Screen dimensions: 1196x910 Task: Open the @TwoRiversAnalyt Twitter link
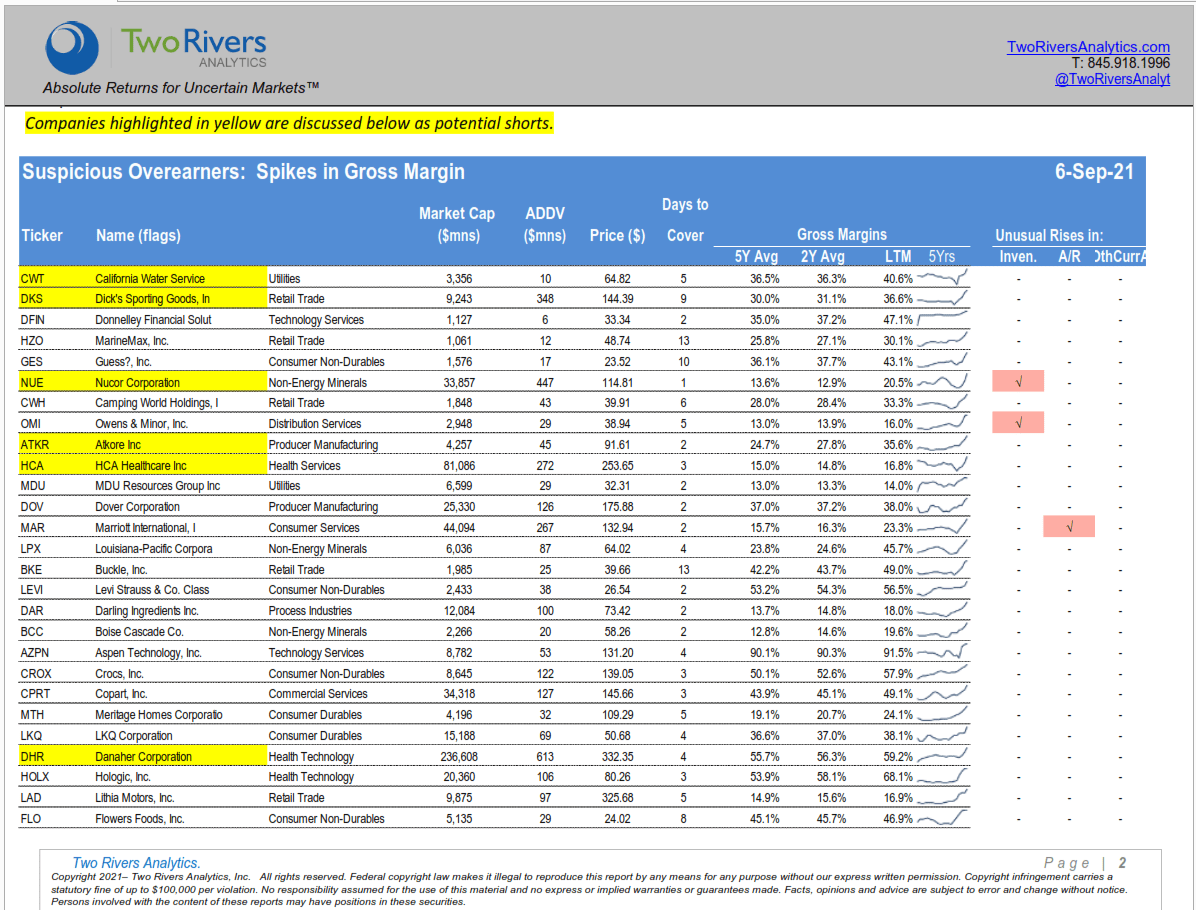(x=1112, y=79)
